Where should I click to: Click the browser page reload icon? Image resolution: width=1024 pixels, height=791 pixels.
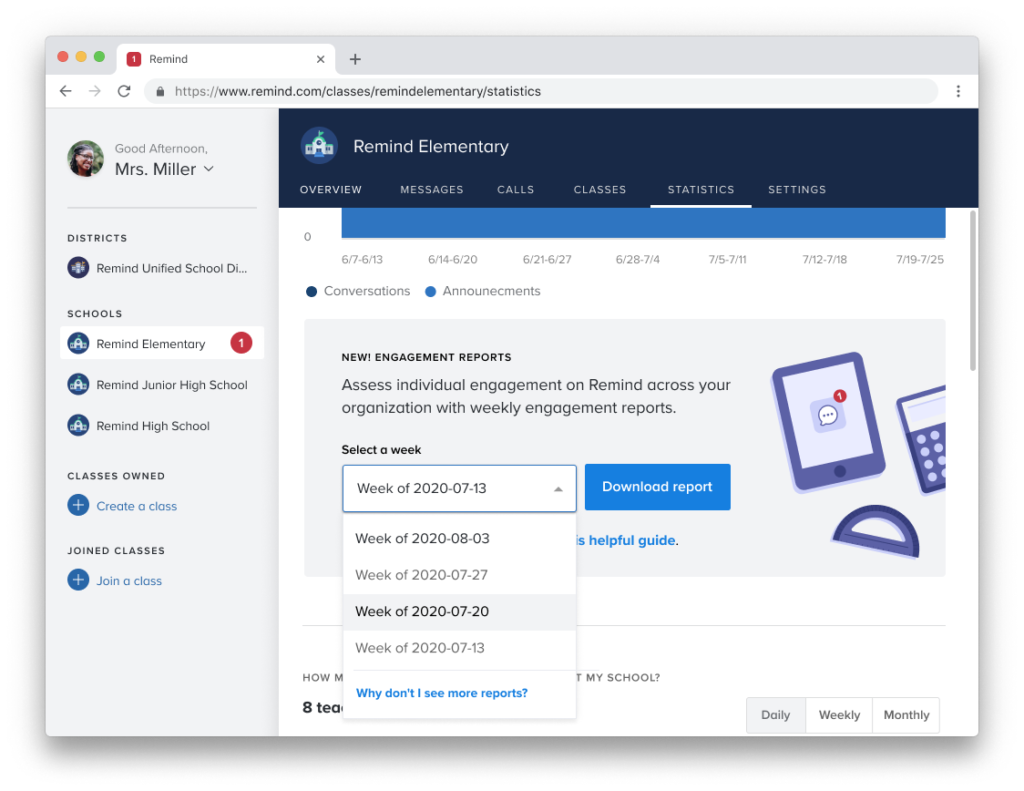click(123, 90)
